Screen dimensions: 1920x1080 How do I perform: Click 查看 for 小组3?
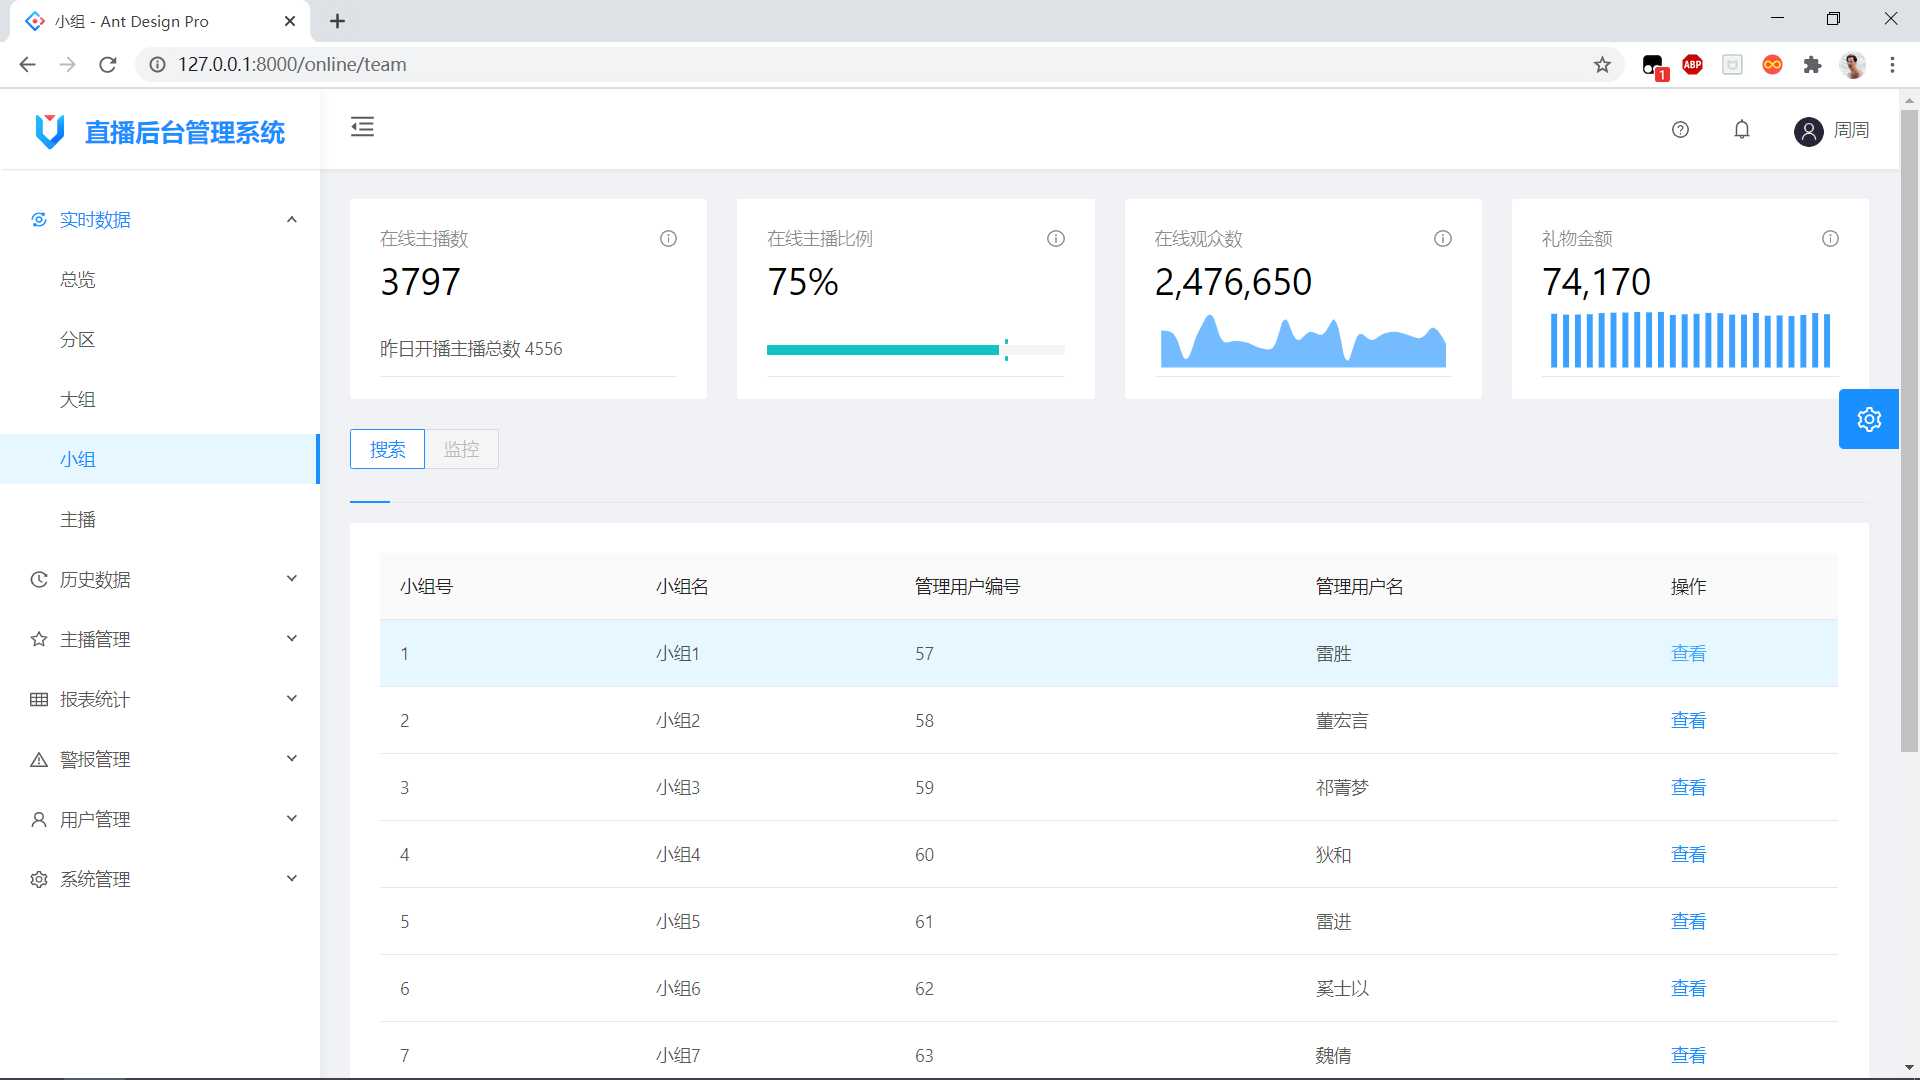pos(1688,788)
